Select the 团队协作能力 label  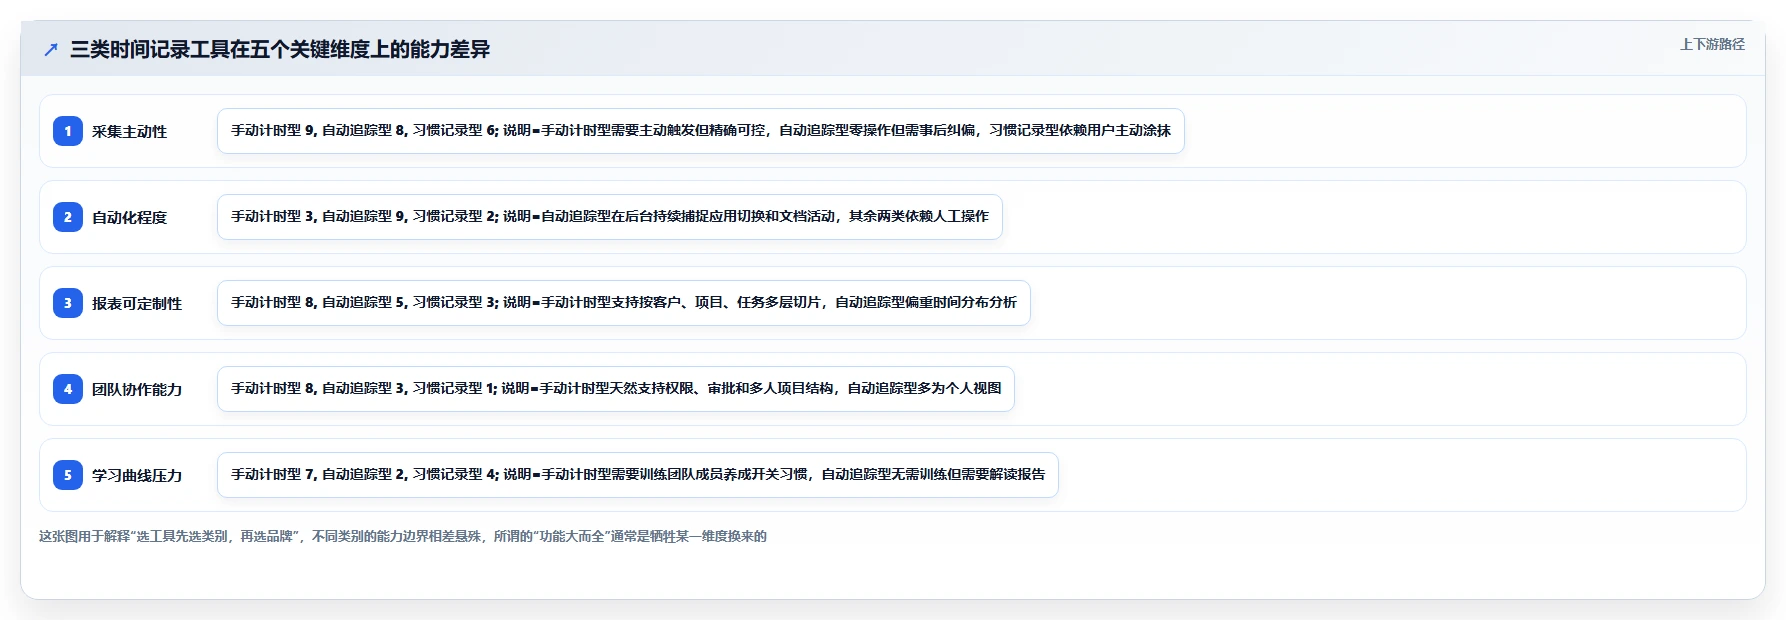pos(137,389)
